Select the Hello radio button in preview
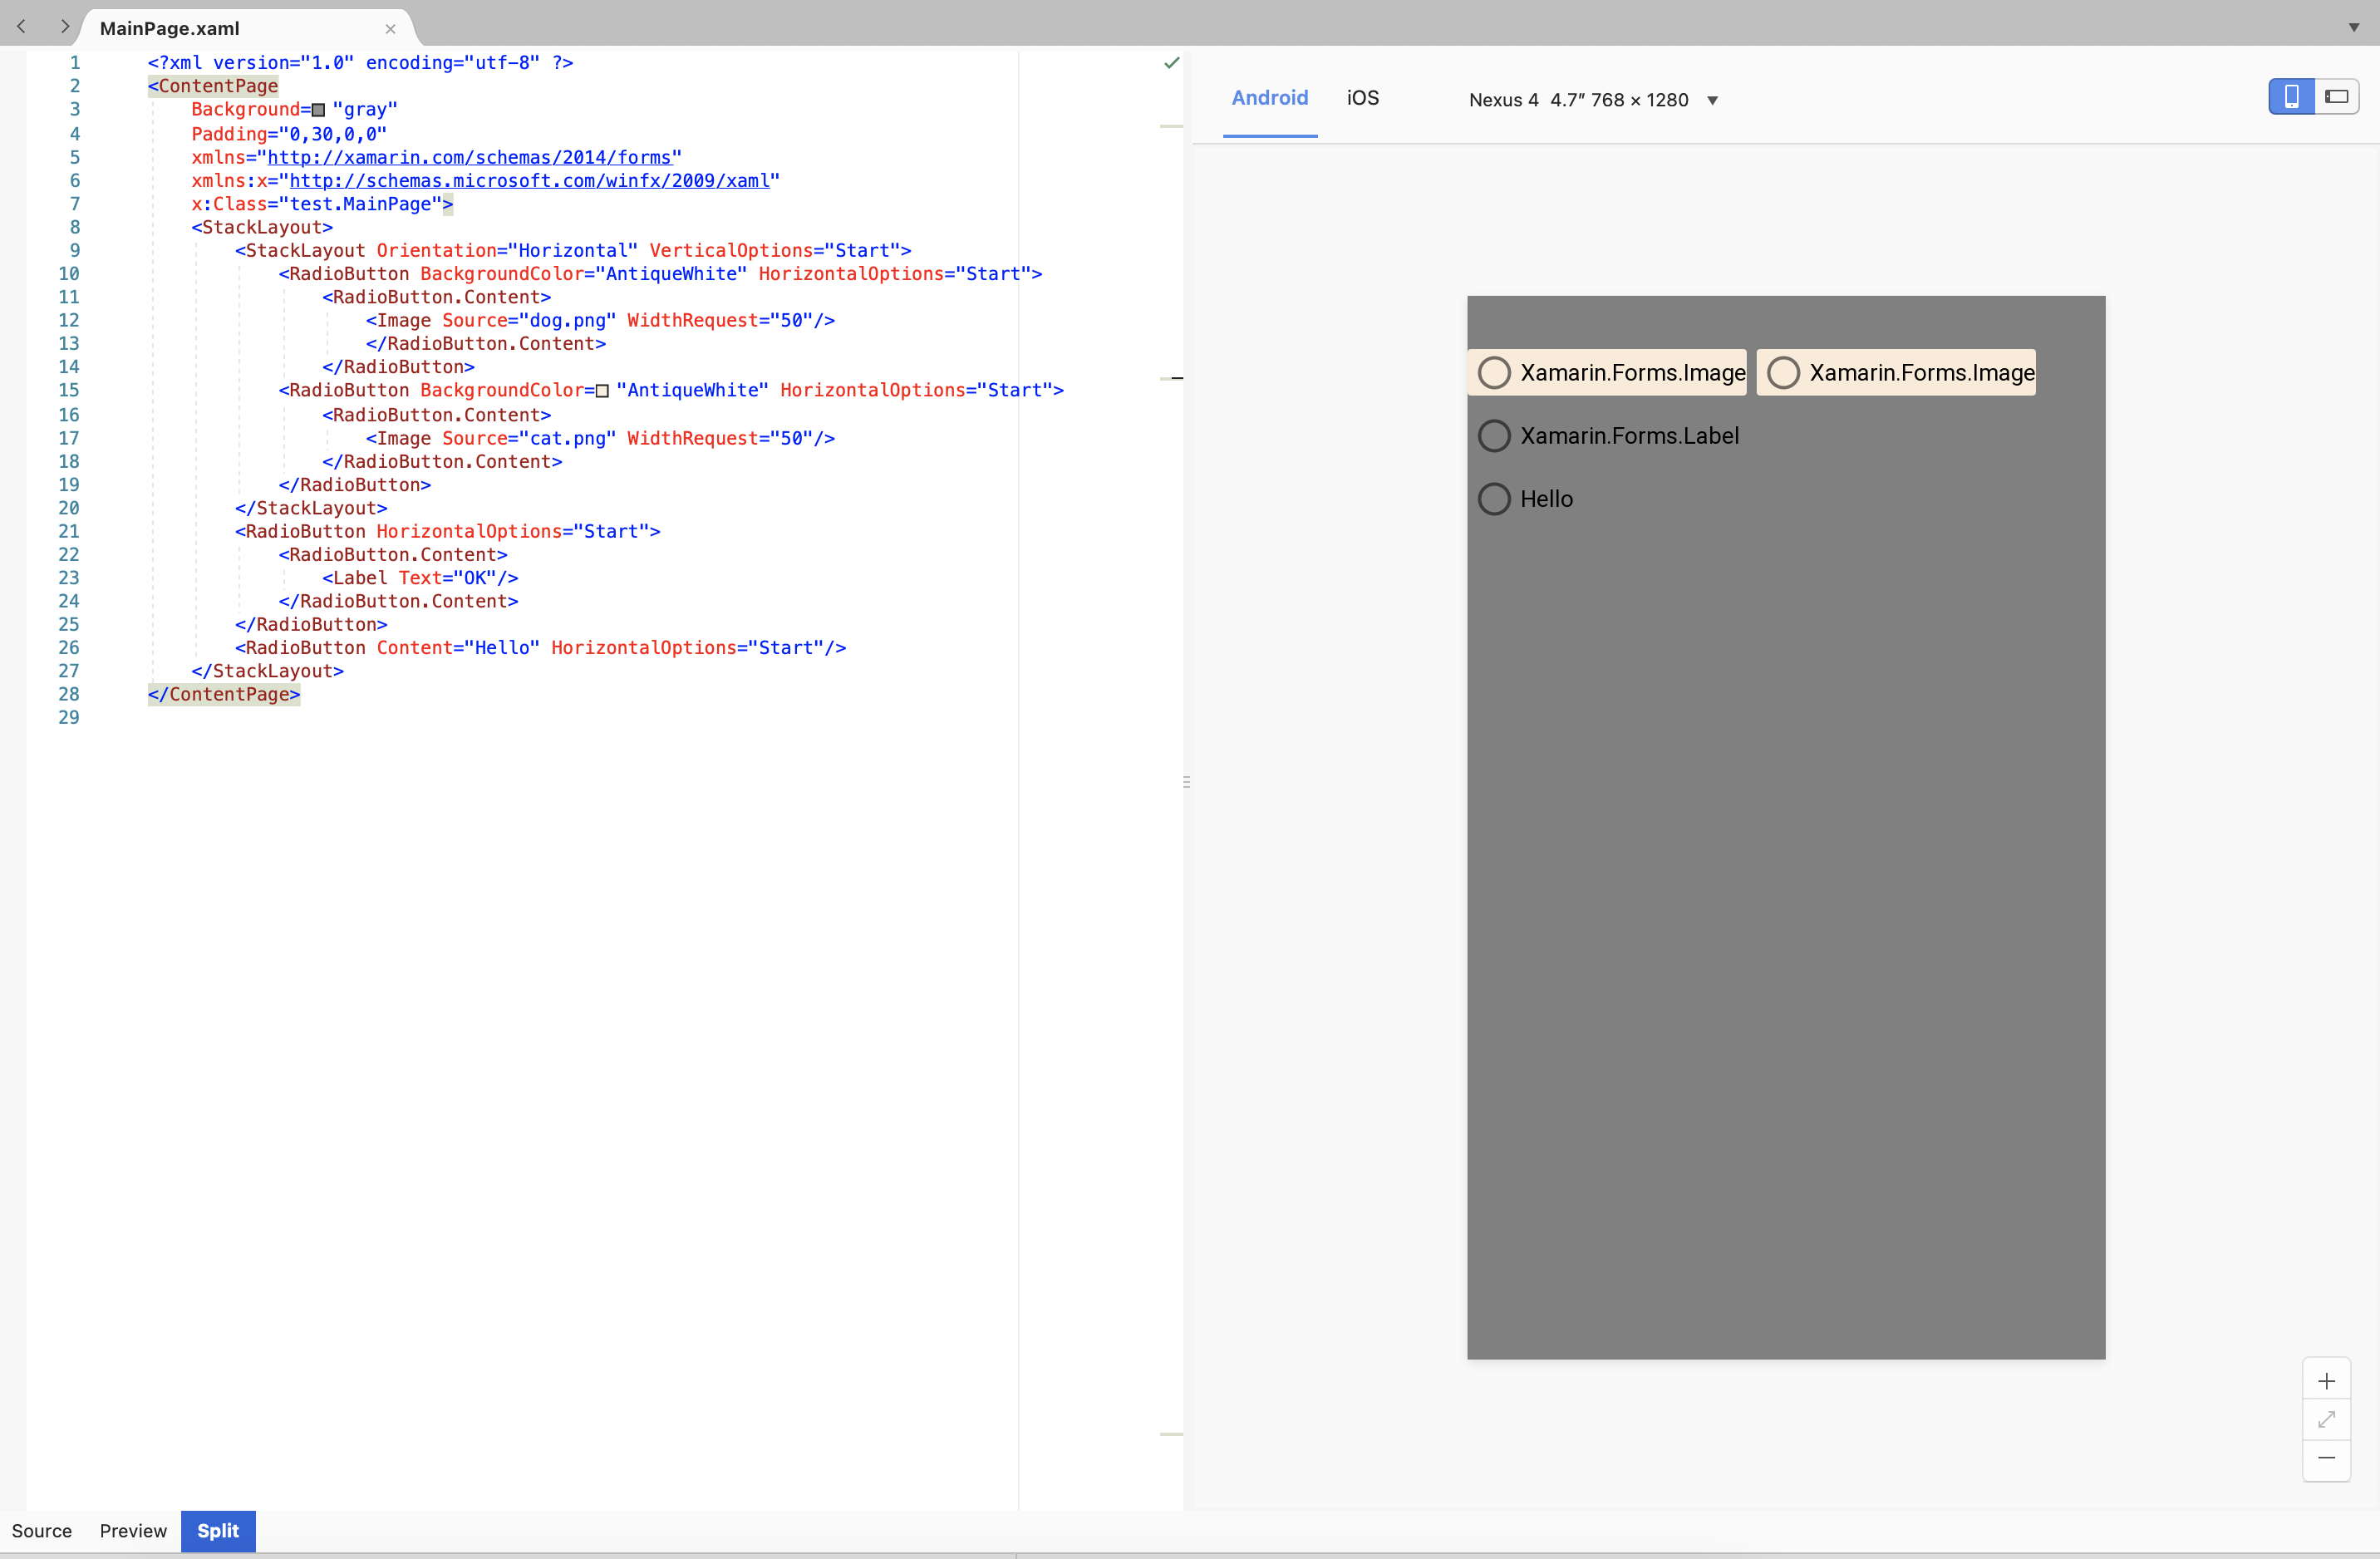This screenshot has width=2380, height=1559. point(1495,498)
